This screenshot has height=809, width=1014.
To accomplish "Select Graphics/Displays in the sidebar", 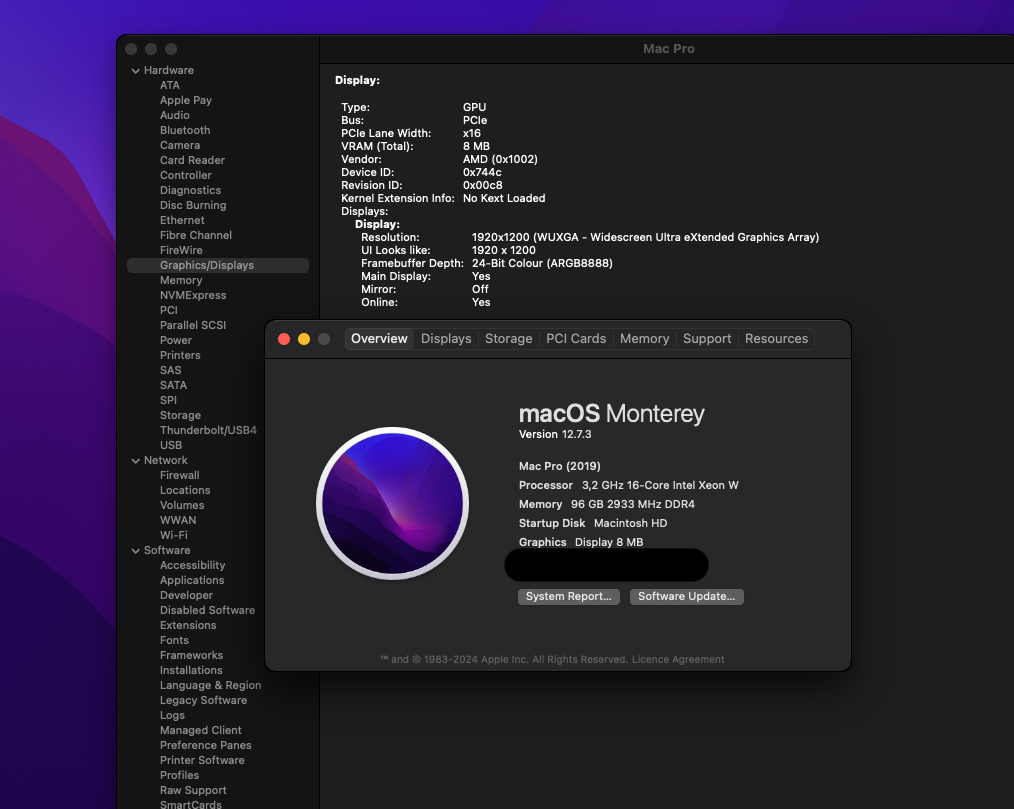I will pos(218,265).
